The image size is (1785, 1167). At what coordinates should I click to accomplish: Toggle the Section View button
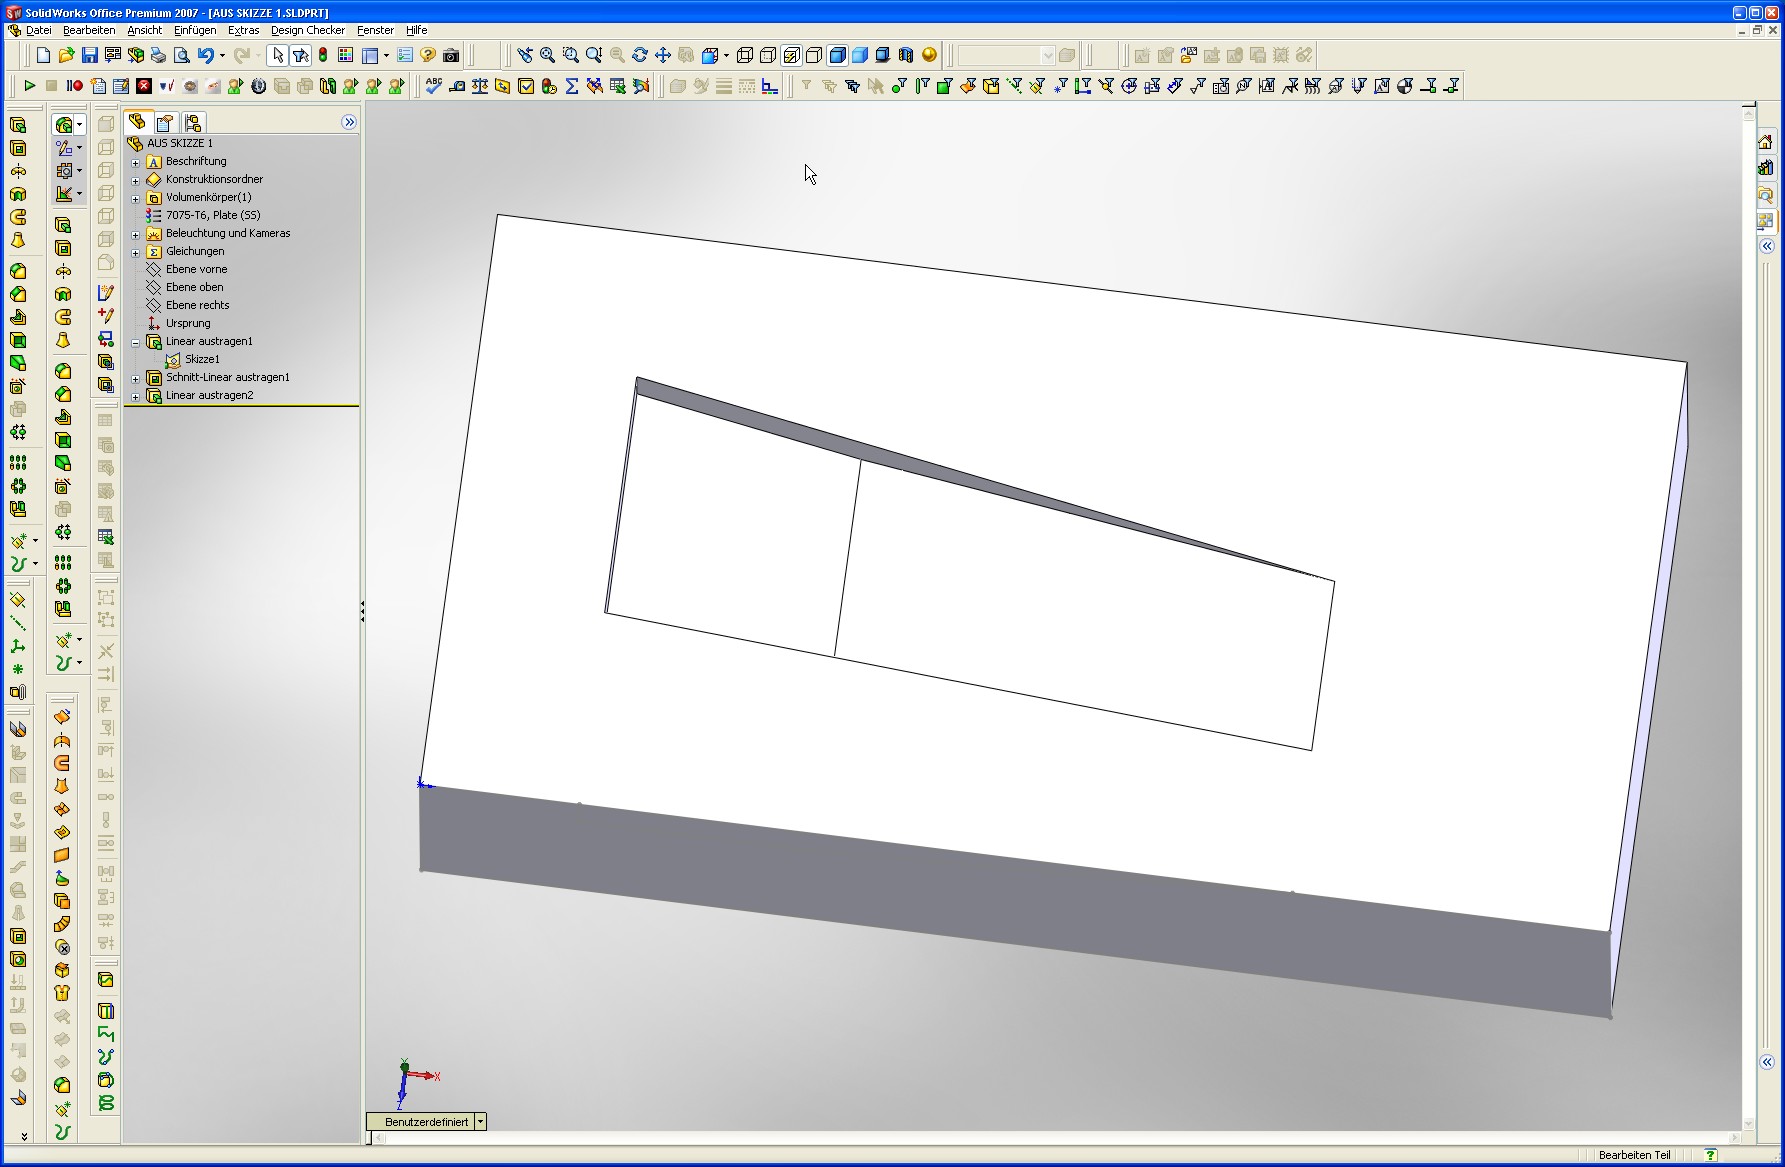click(906, 55)
